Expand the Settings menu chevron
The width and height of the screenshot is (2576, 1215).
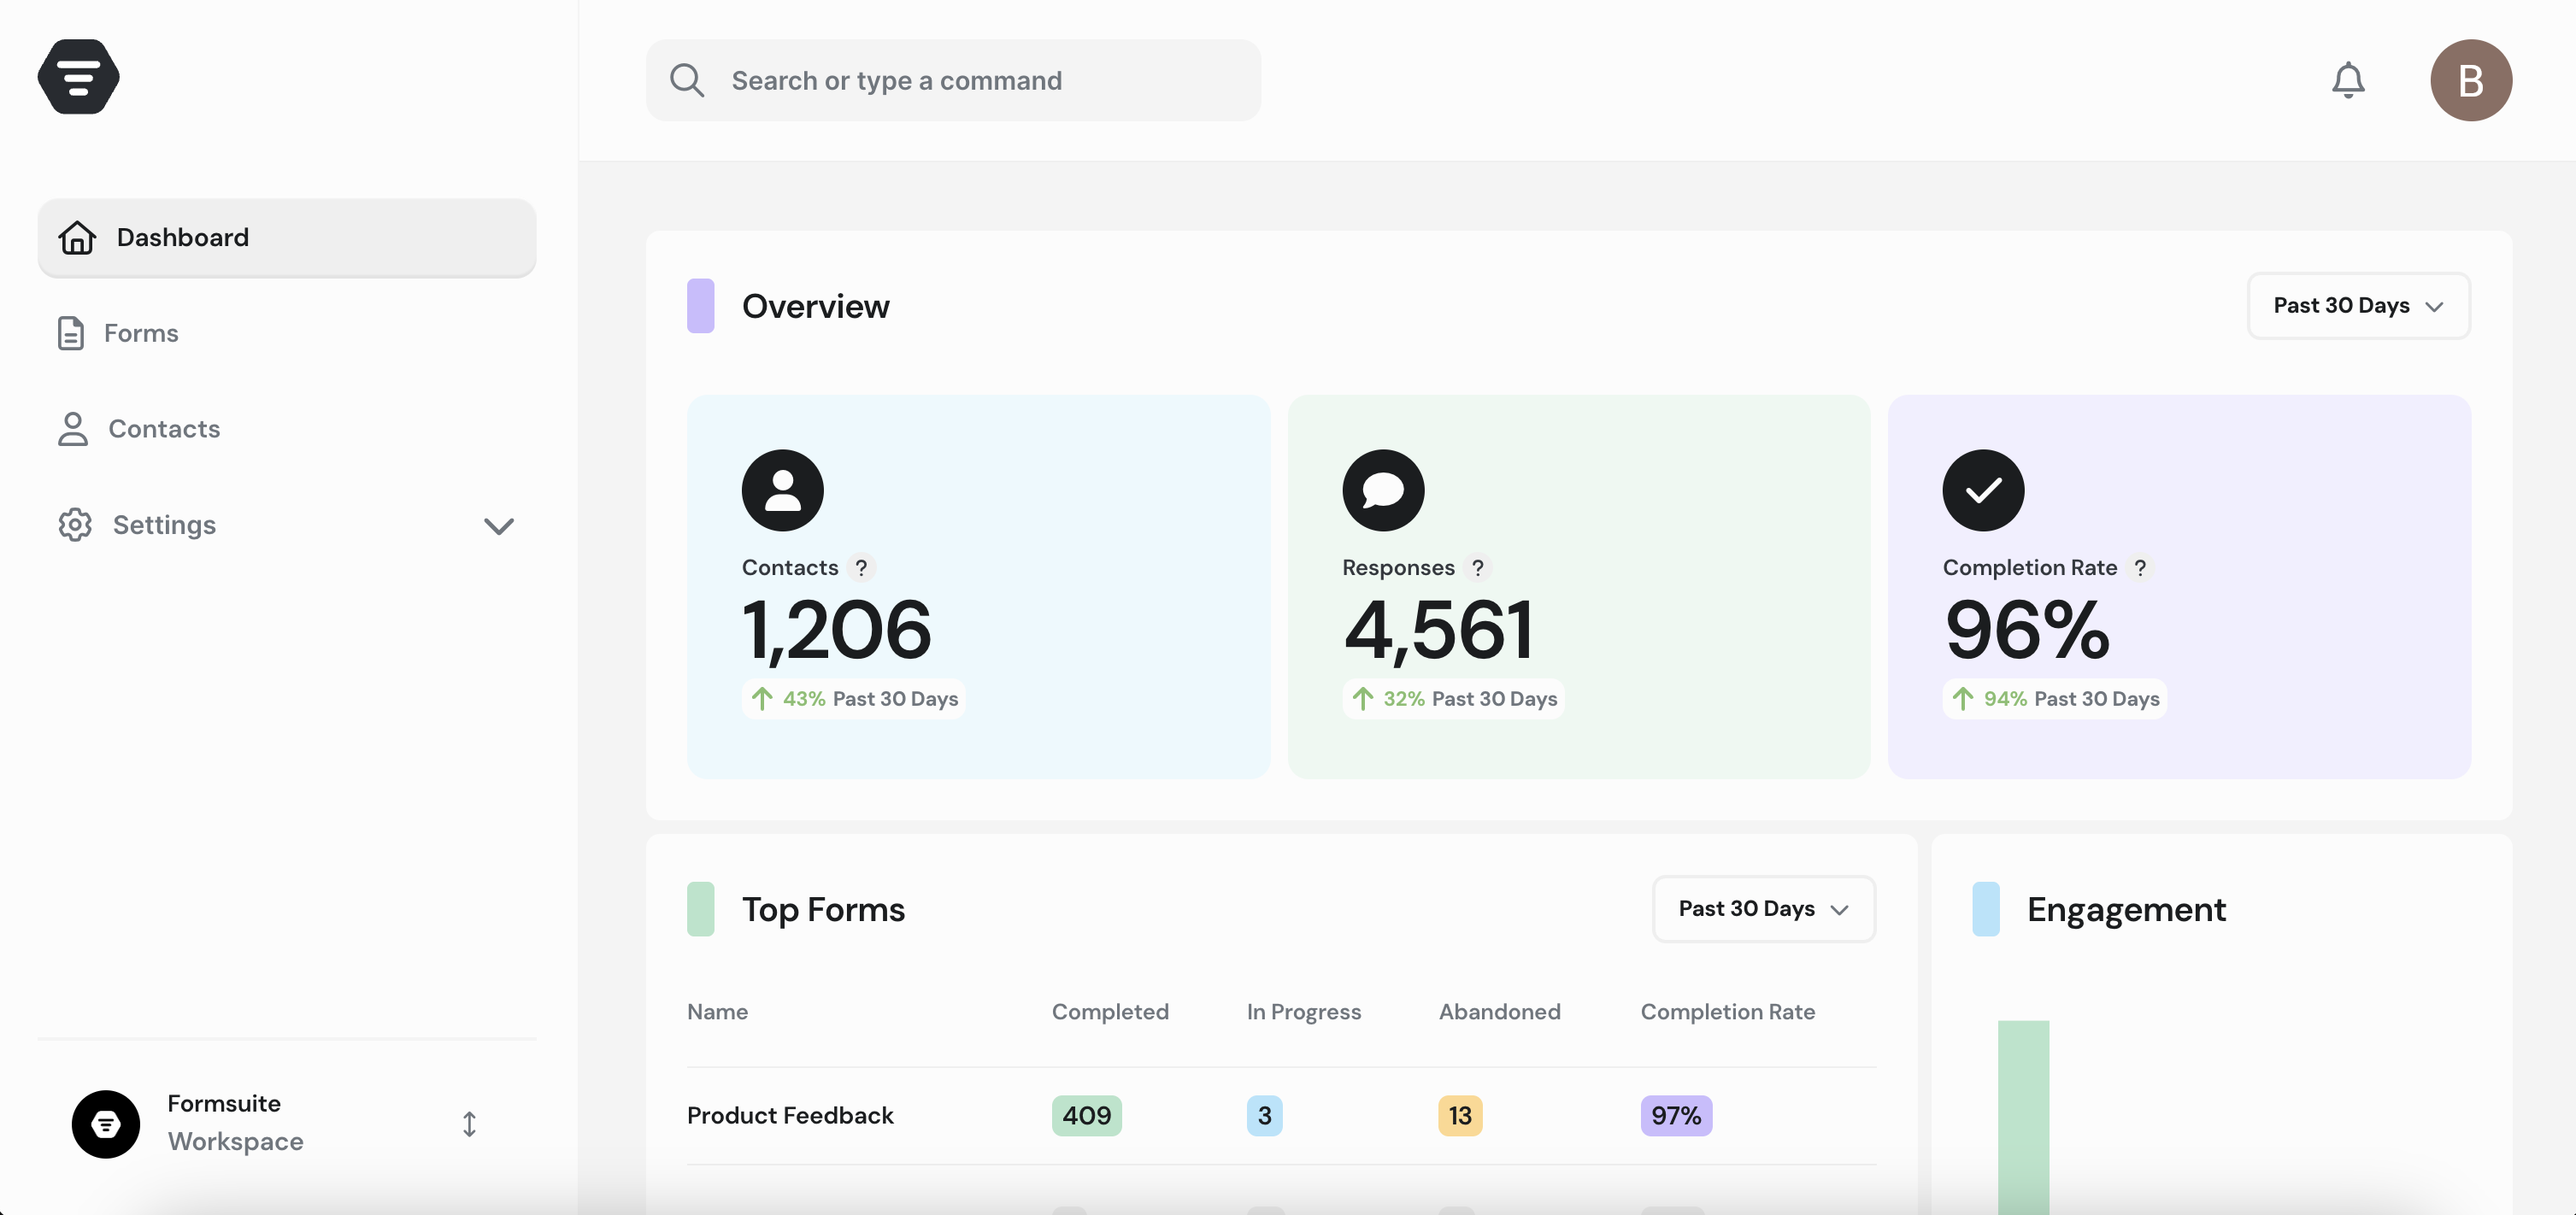tap(499, 526)
